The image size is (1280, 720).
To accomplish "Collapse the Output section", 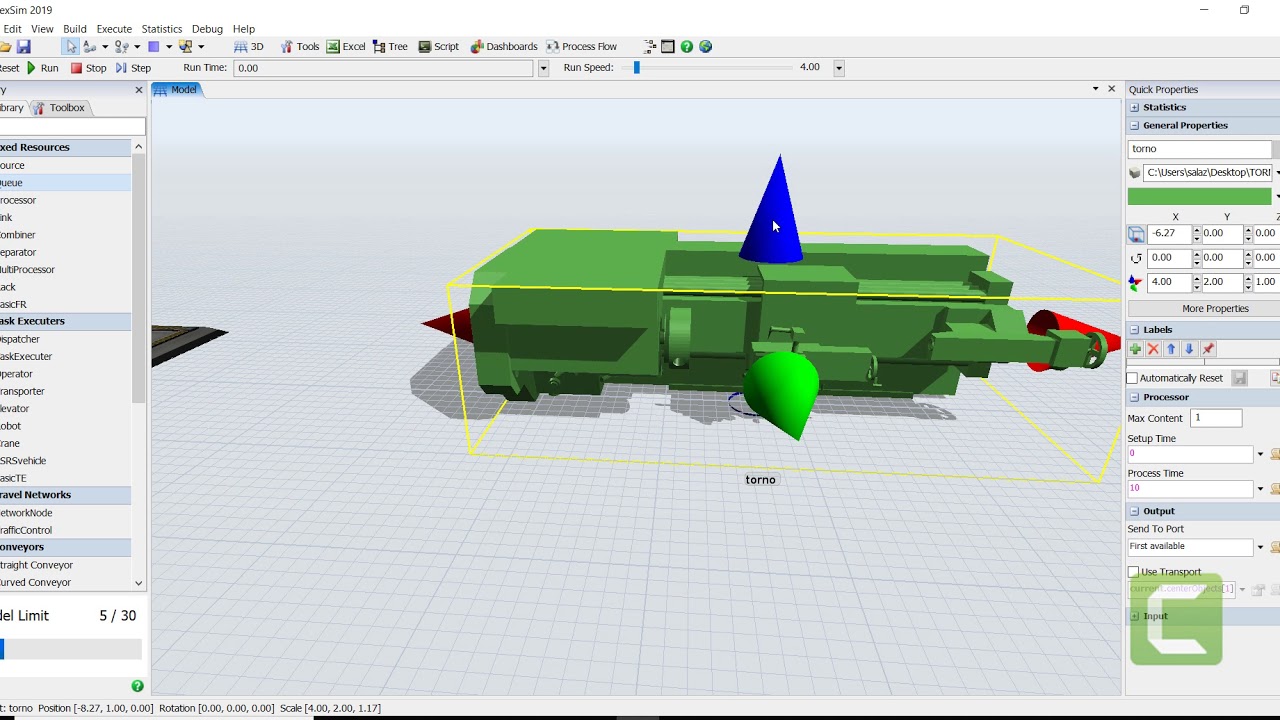I will (x=1135, y=511).
